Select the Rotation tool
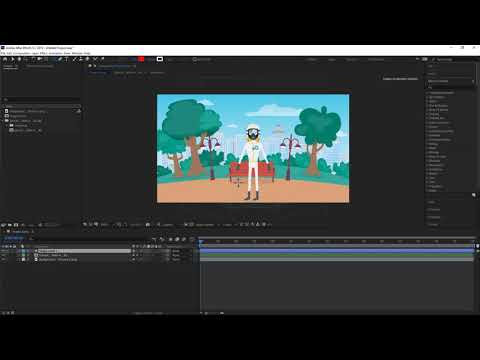The width and height of the screenshot is (480, 360). [33, 59]
